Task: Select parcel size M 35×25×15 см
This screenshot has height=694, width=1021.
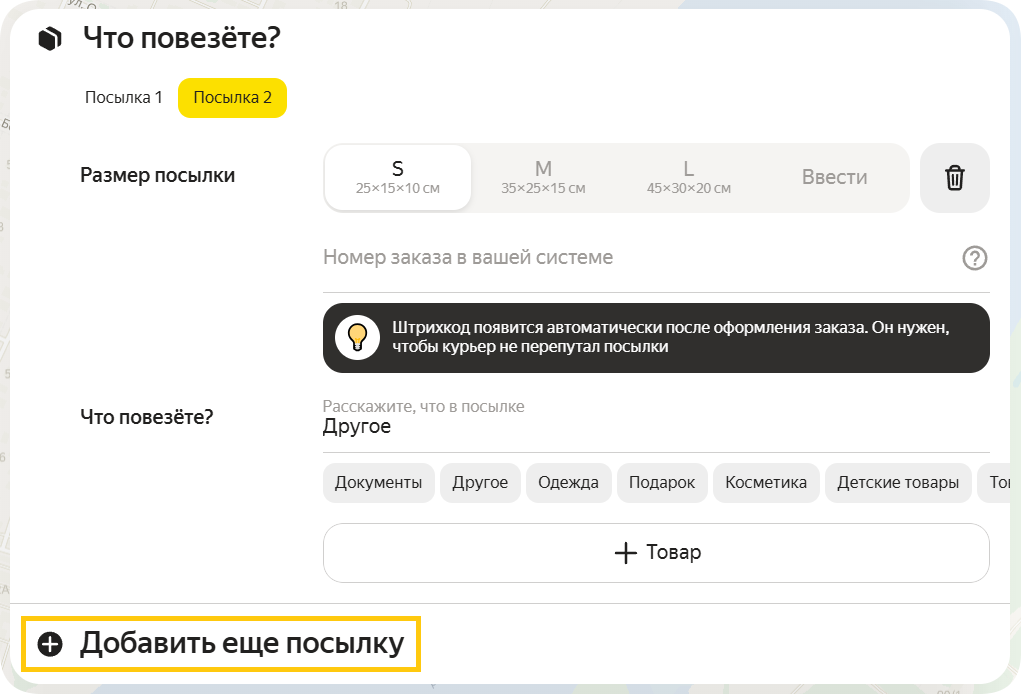Action: (x=542, y=177)
